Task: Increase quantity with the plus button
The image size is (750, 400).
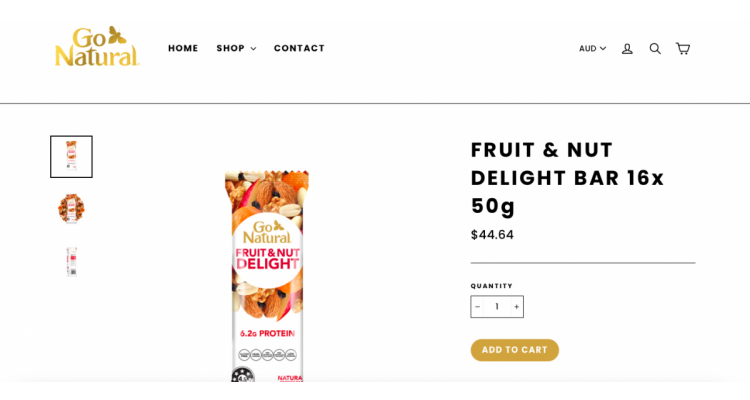Action: click(517, 307)
